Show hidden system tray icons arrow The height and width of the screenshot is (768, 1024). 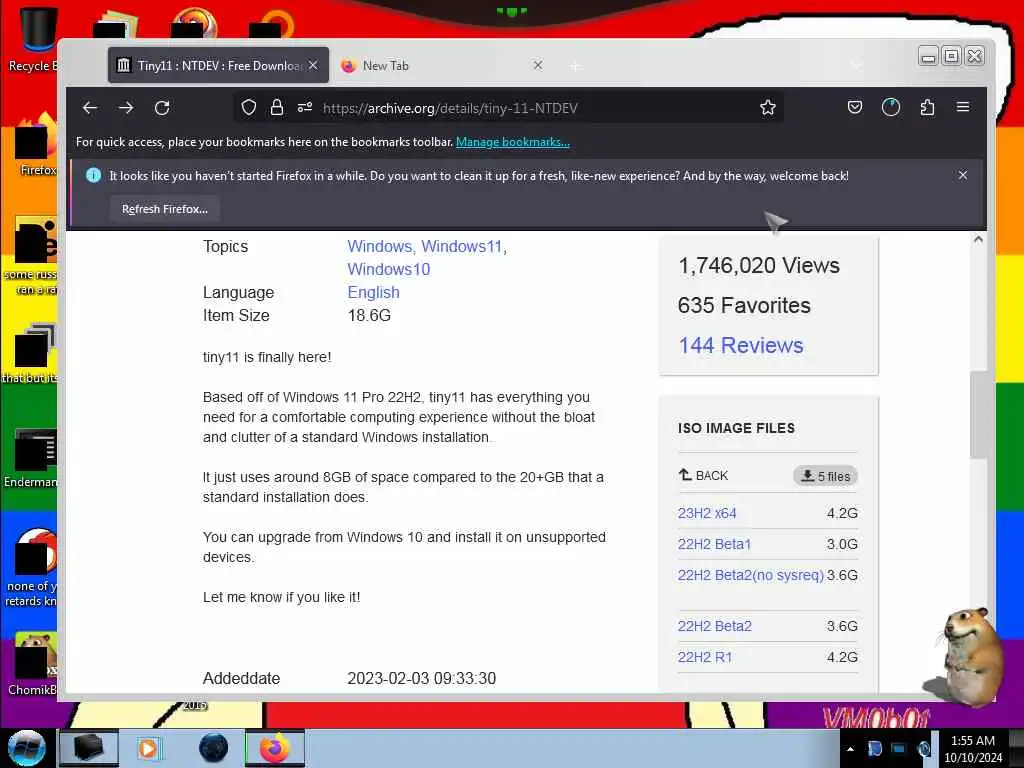click(x=850, y=749)
